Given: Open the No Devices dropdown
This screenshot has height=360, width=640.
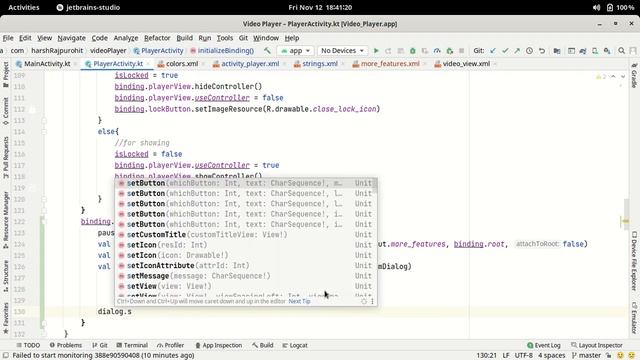Looking at the screenshot, I should coord(342,51).
